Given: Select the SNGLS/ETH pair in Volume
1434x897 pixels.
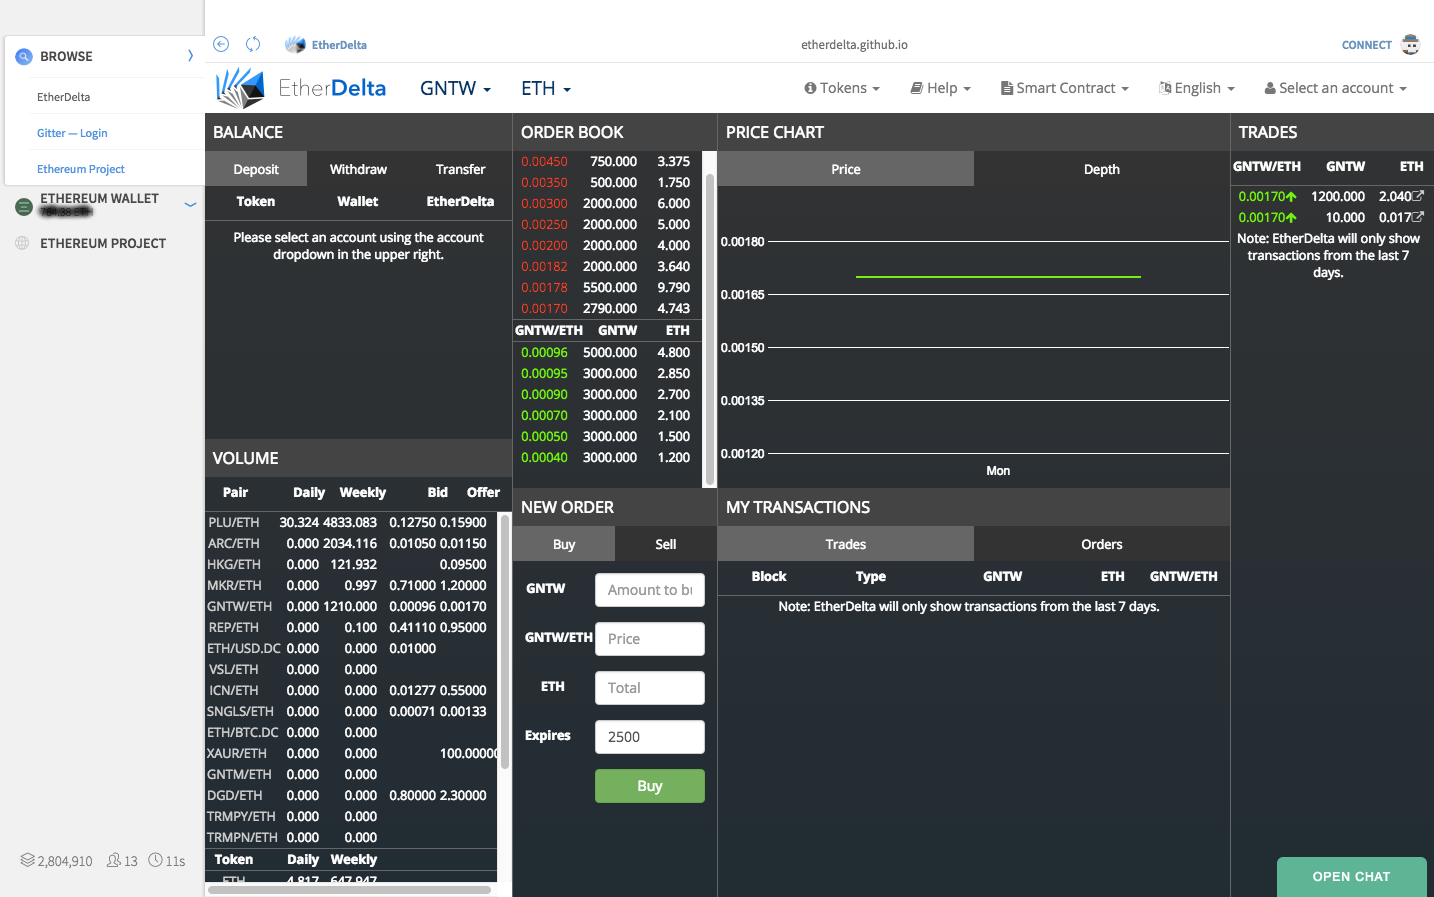Looking at the screenshot, I should tap(240, 711).
